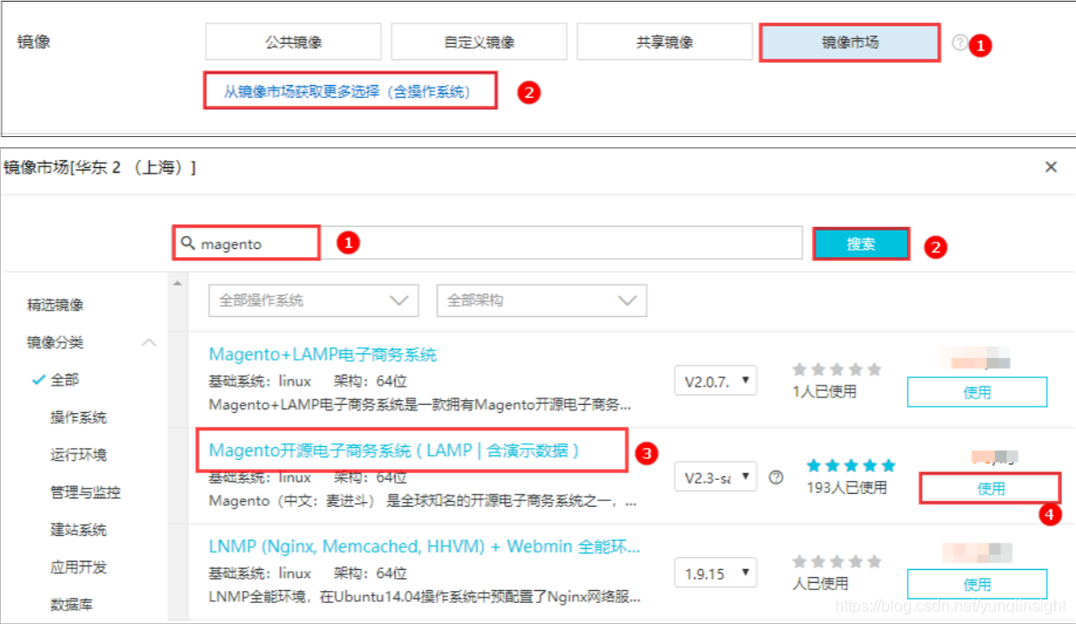Image resolution: width=1076 pixels, height=624 pixels.
Task: Click the 1人已使用 text
Action: point(824,391)
